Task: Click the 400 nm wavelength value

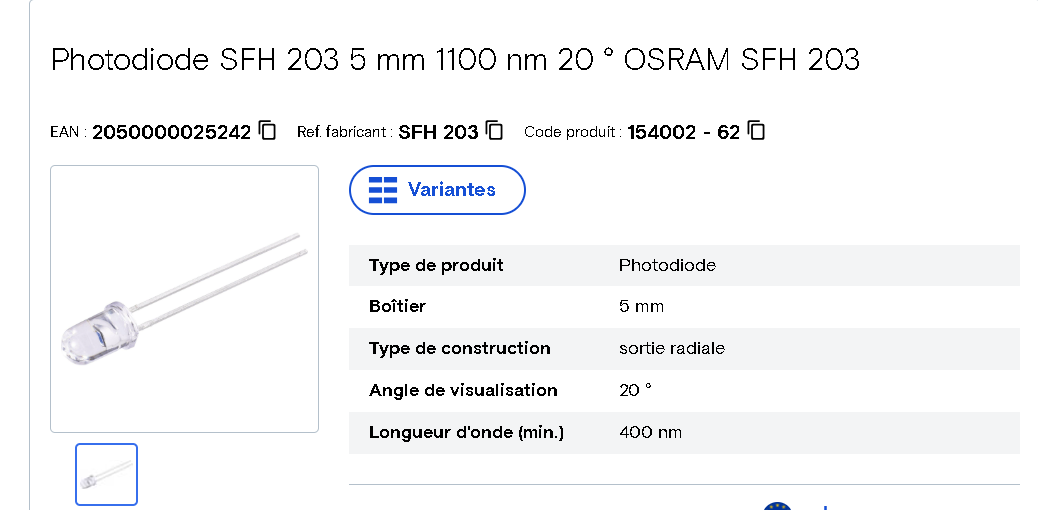Action: click(x=651, y=432)
